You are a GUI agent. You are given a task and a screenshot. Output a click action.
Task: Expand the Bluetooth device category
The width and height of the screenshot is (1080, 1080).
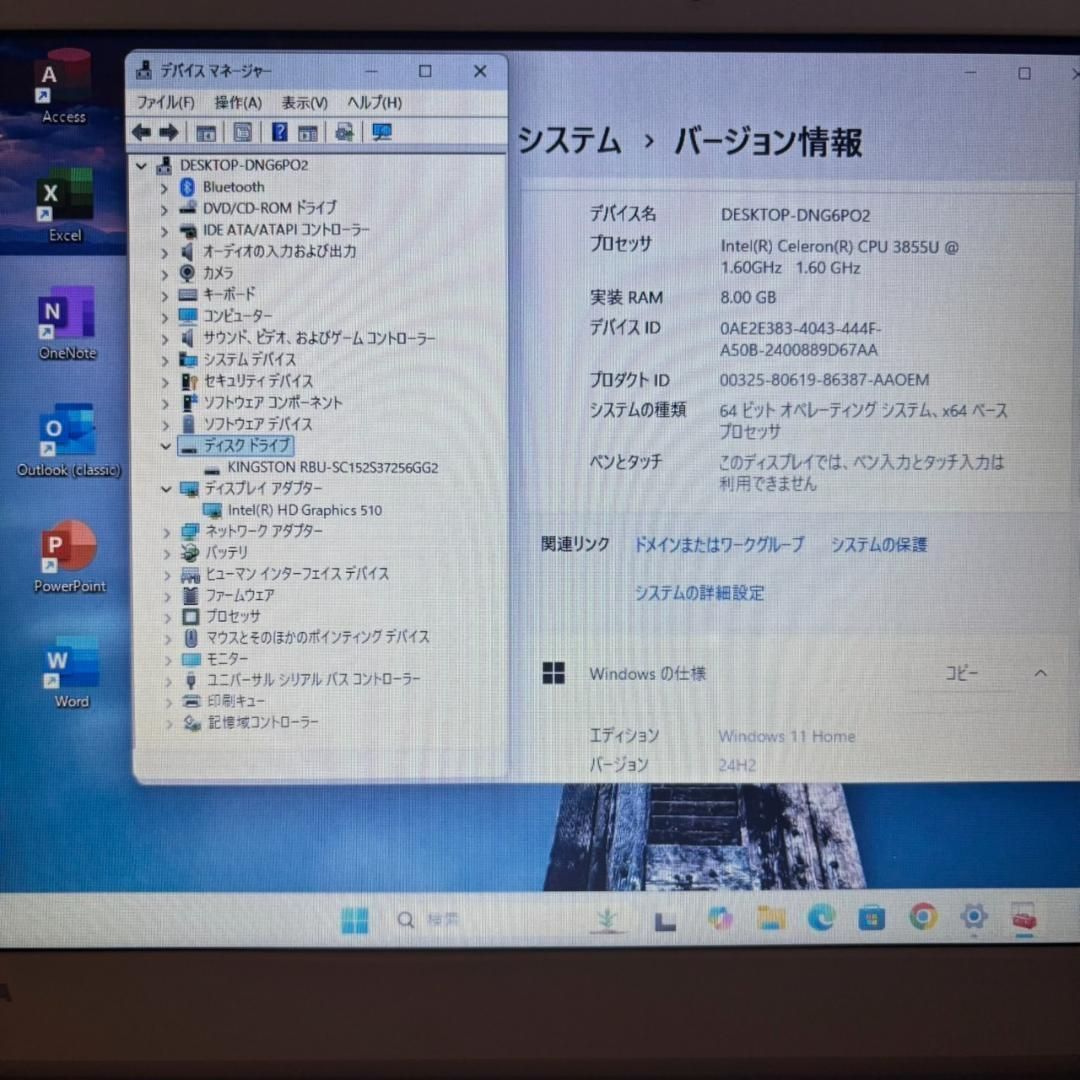tap(165, 187)
